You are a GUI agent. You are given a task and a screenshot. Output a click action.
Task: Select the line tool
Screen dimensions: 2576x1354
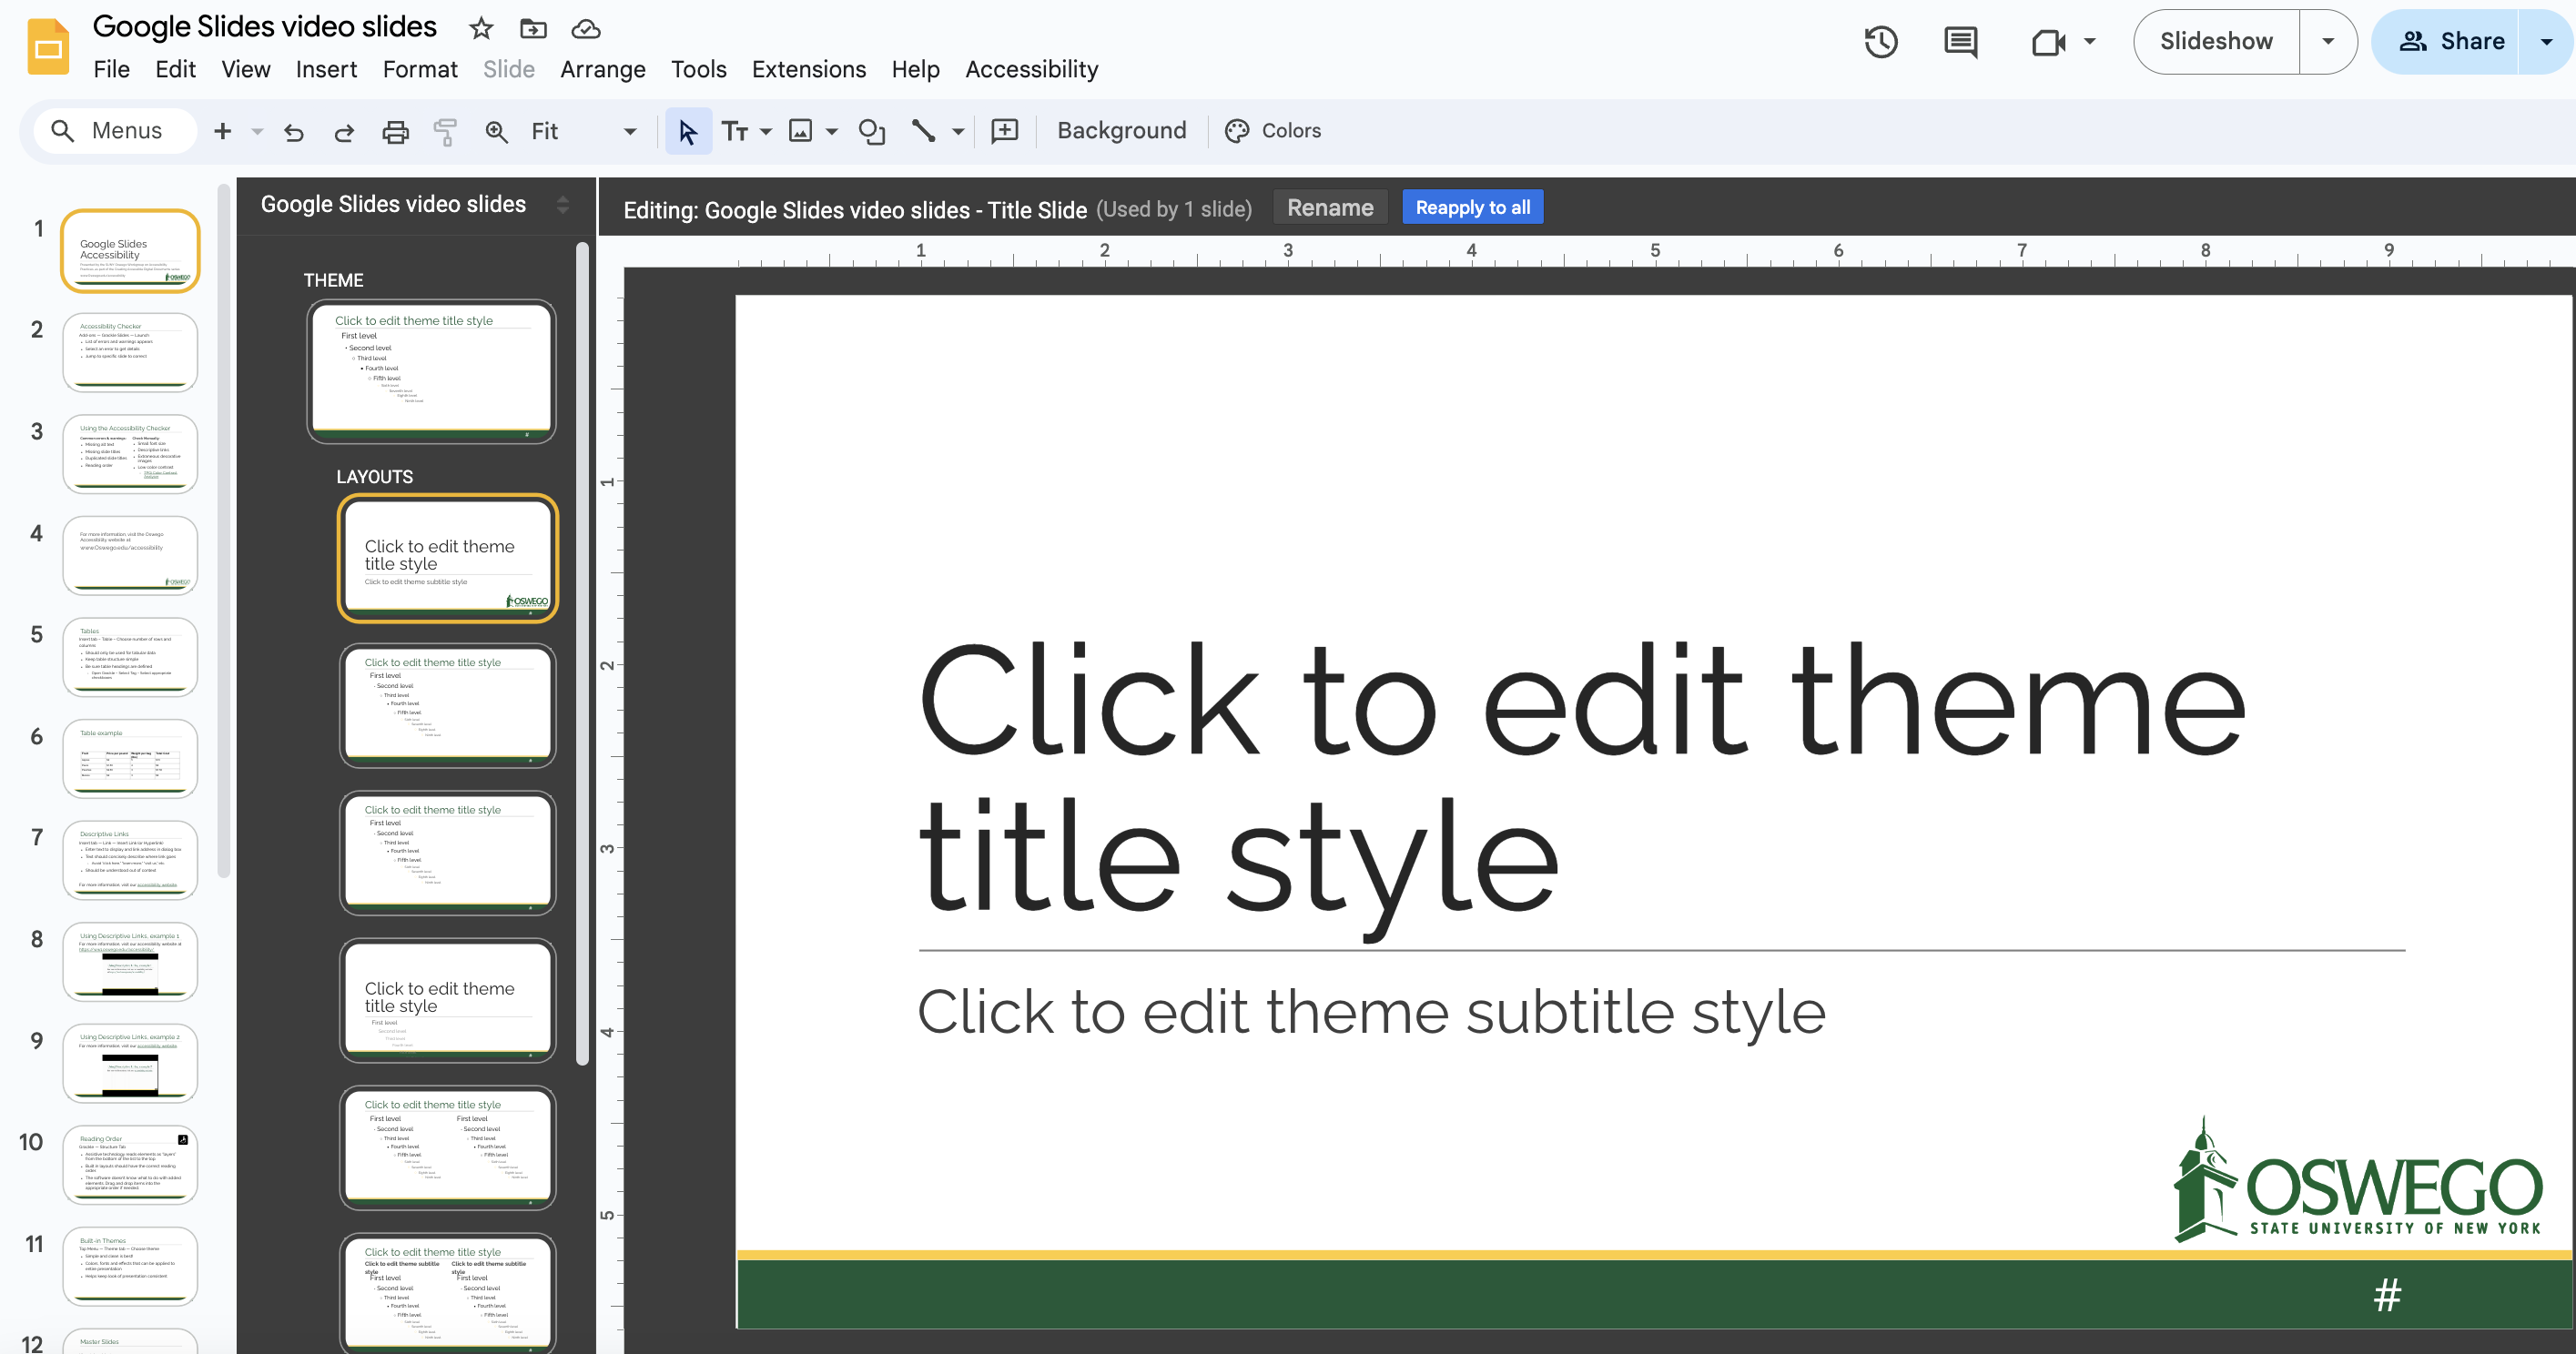(924, 131)
